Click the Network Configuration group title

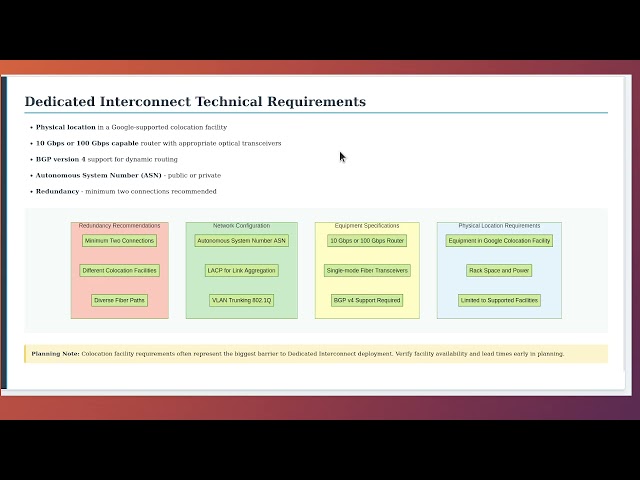tap(241, 226)
